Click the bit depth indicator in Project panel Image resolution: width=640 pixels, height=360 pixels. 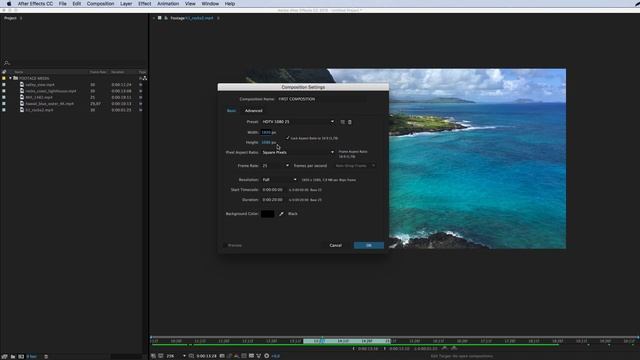pos(31,356)
